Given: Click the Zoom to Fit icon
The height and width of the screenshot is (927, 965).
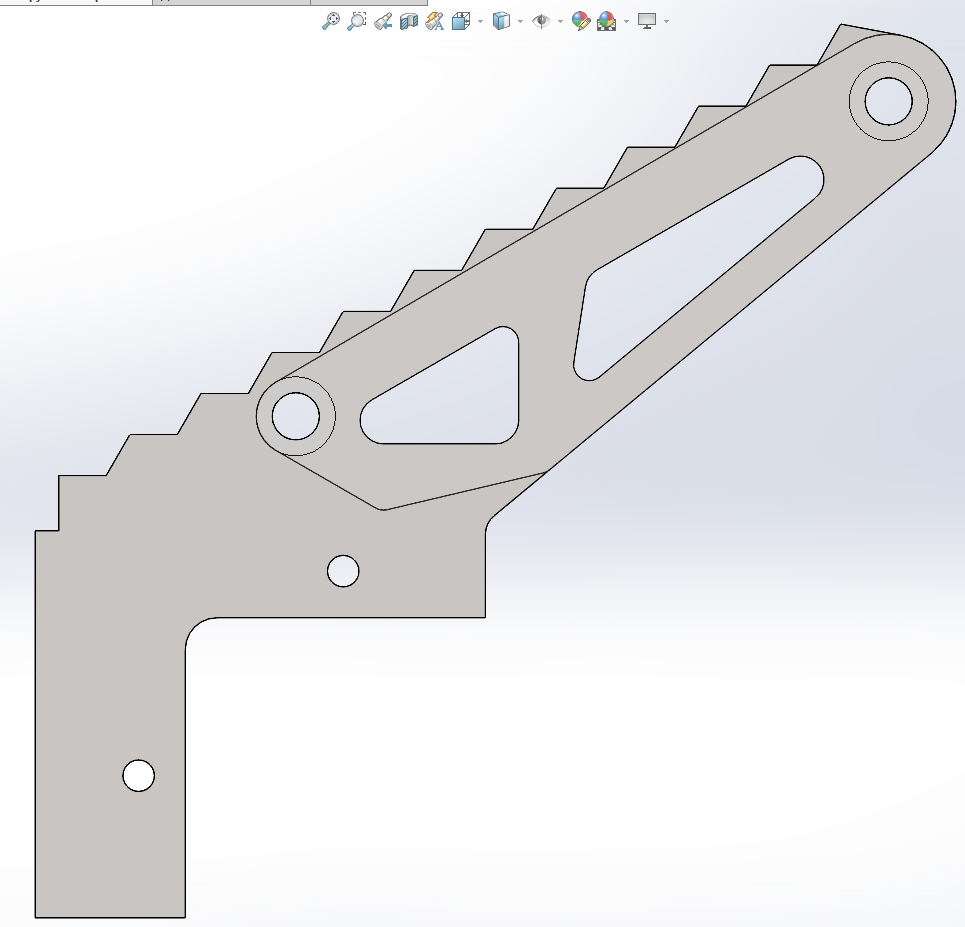Looking at the screenshot, I should 330,21.
